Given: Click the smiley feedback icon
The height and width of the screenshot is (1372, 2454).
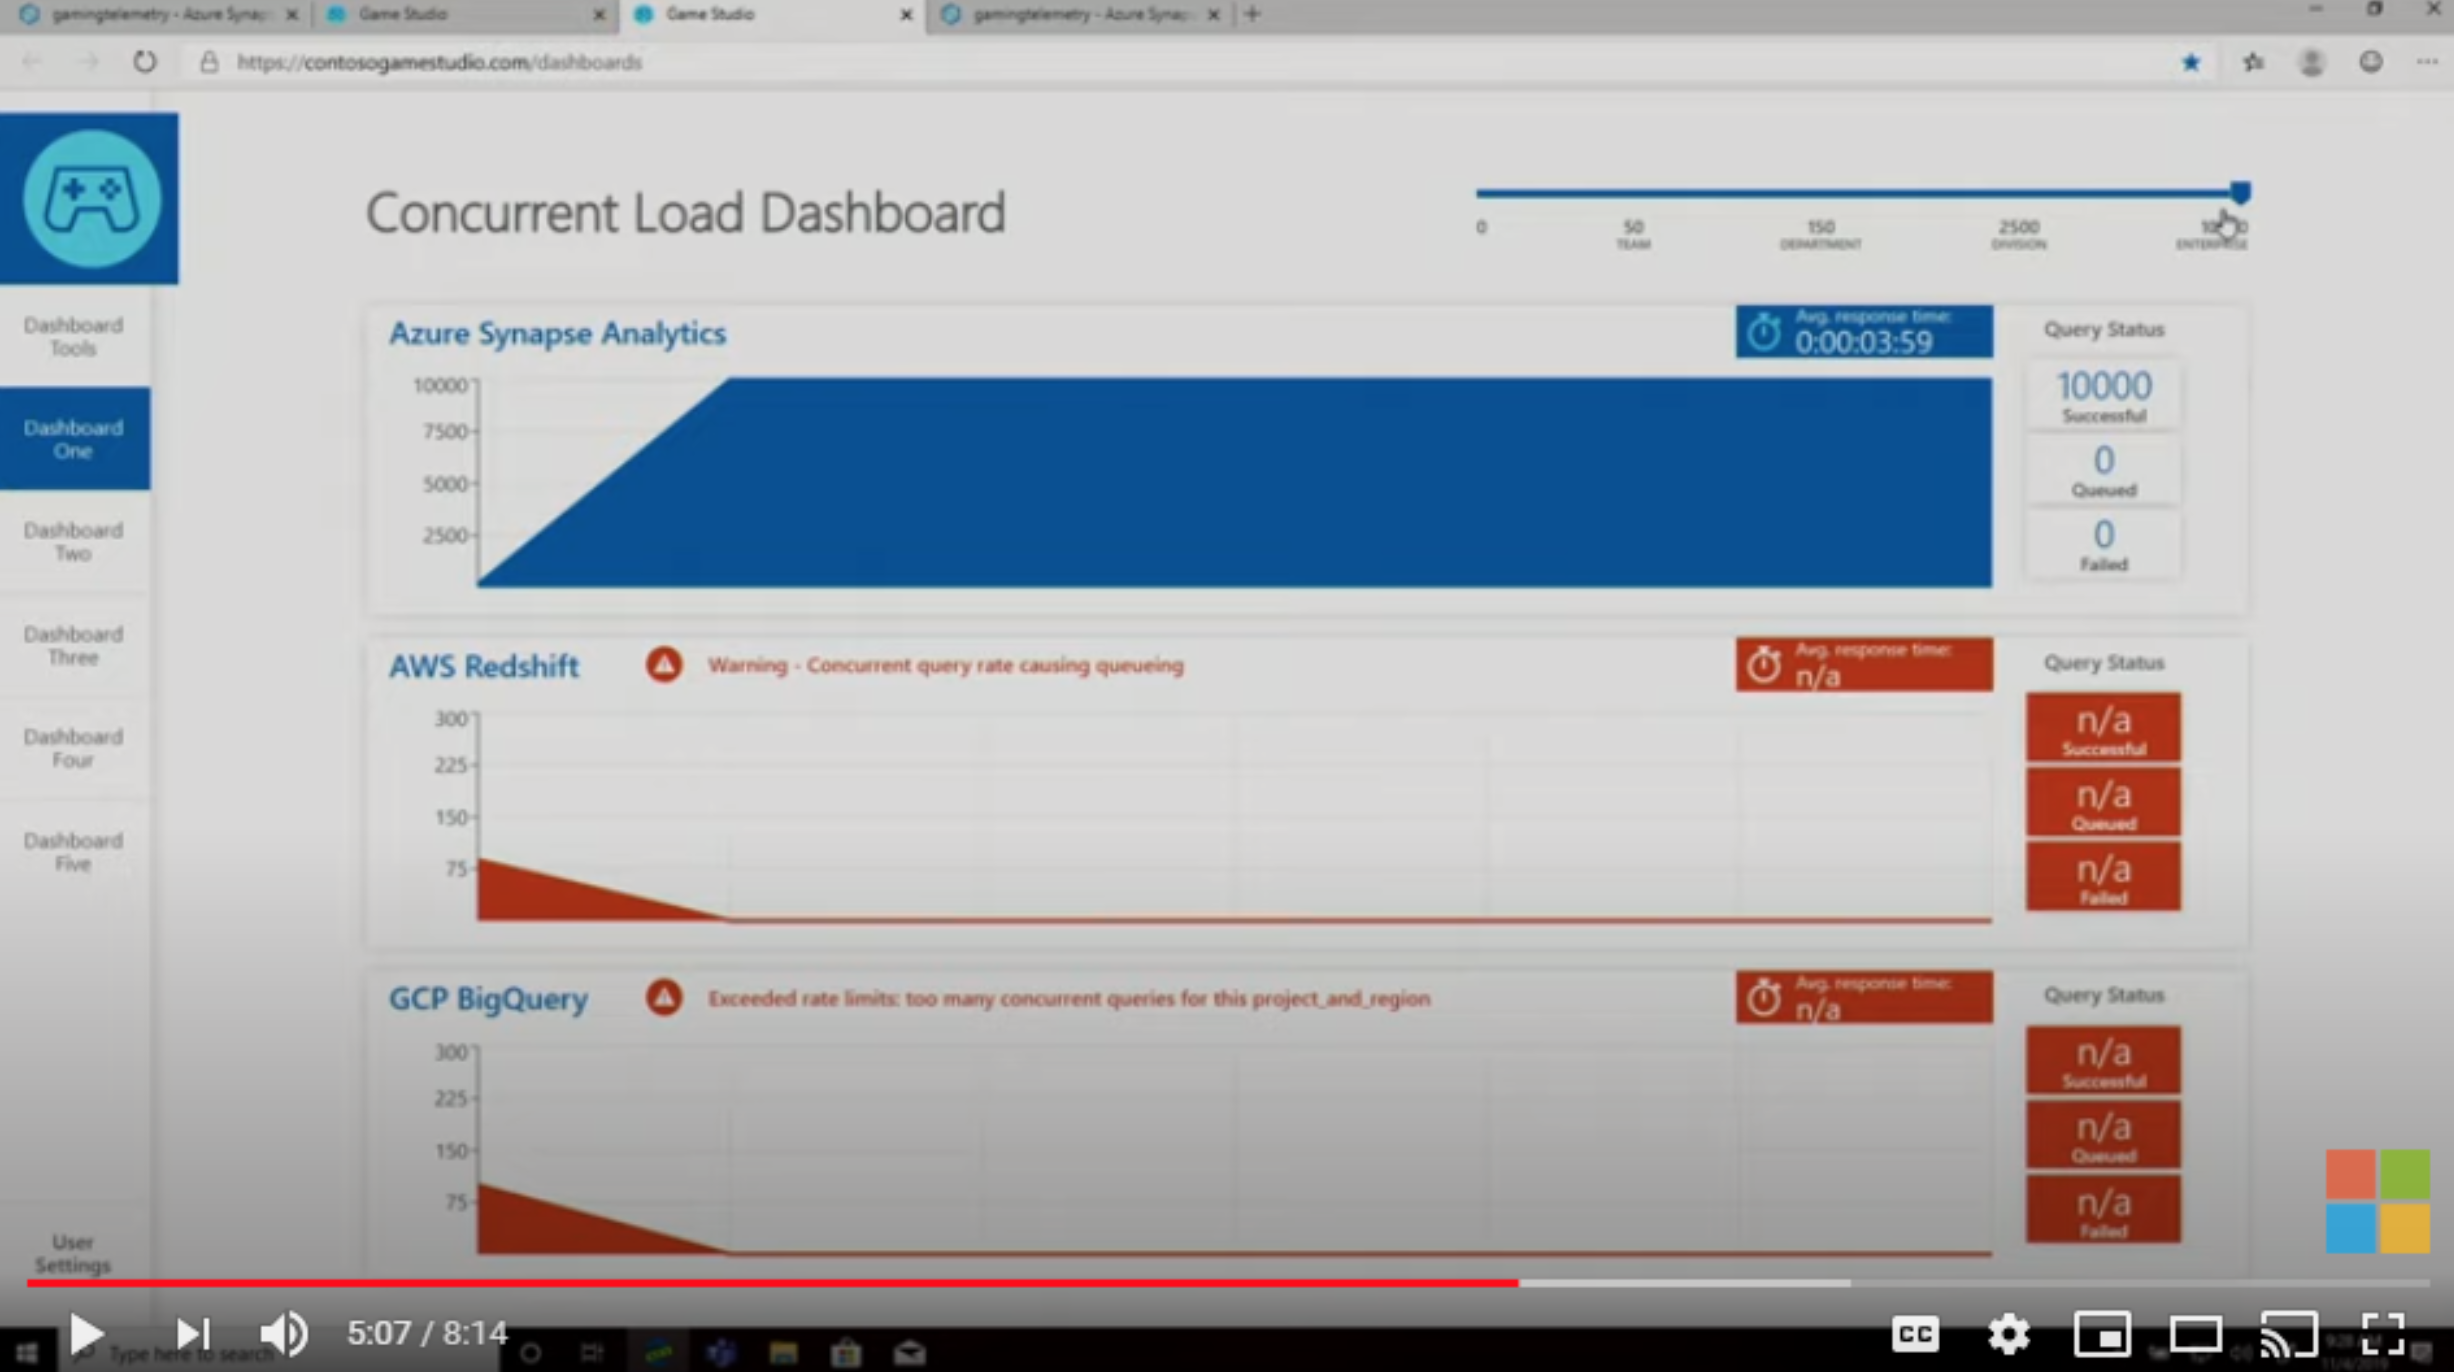Looking at the screenshot, I should [x=2370, y=62].
